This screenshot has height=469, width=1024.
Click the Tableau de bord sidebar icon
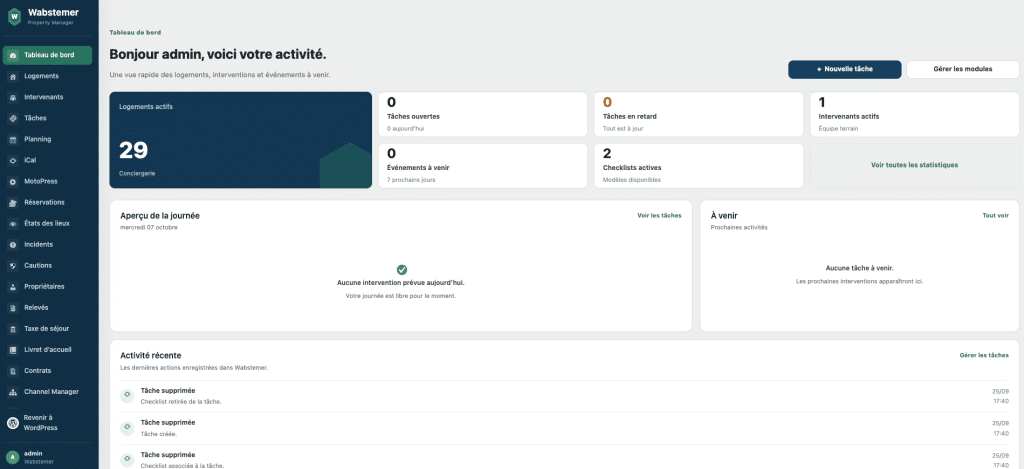pos(12,56)
